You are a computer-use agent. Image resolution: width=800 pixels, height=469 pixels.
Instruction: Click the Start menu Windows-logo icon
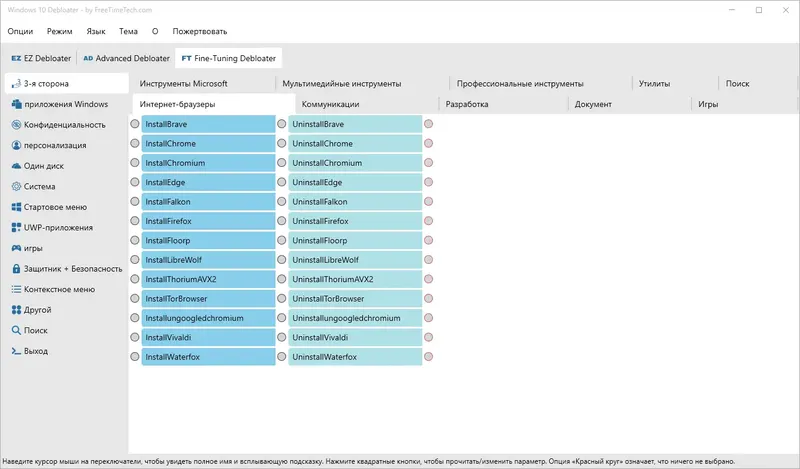point(16,207)
